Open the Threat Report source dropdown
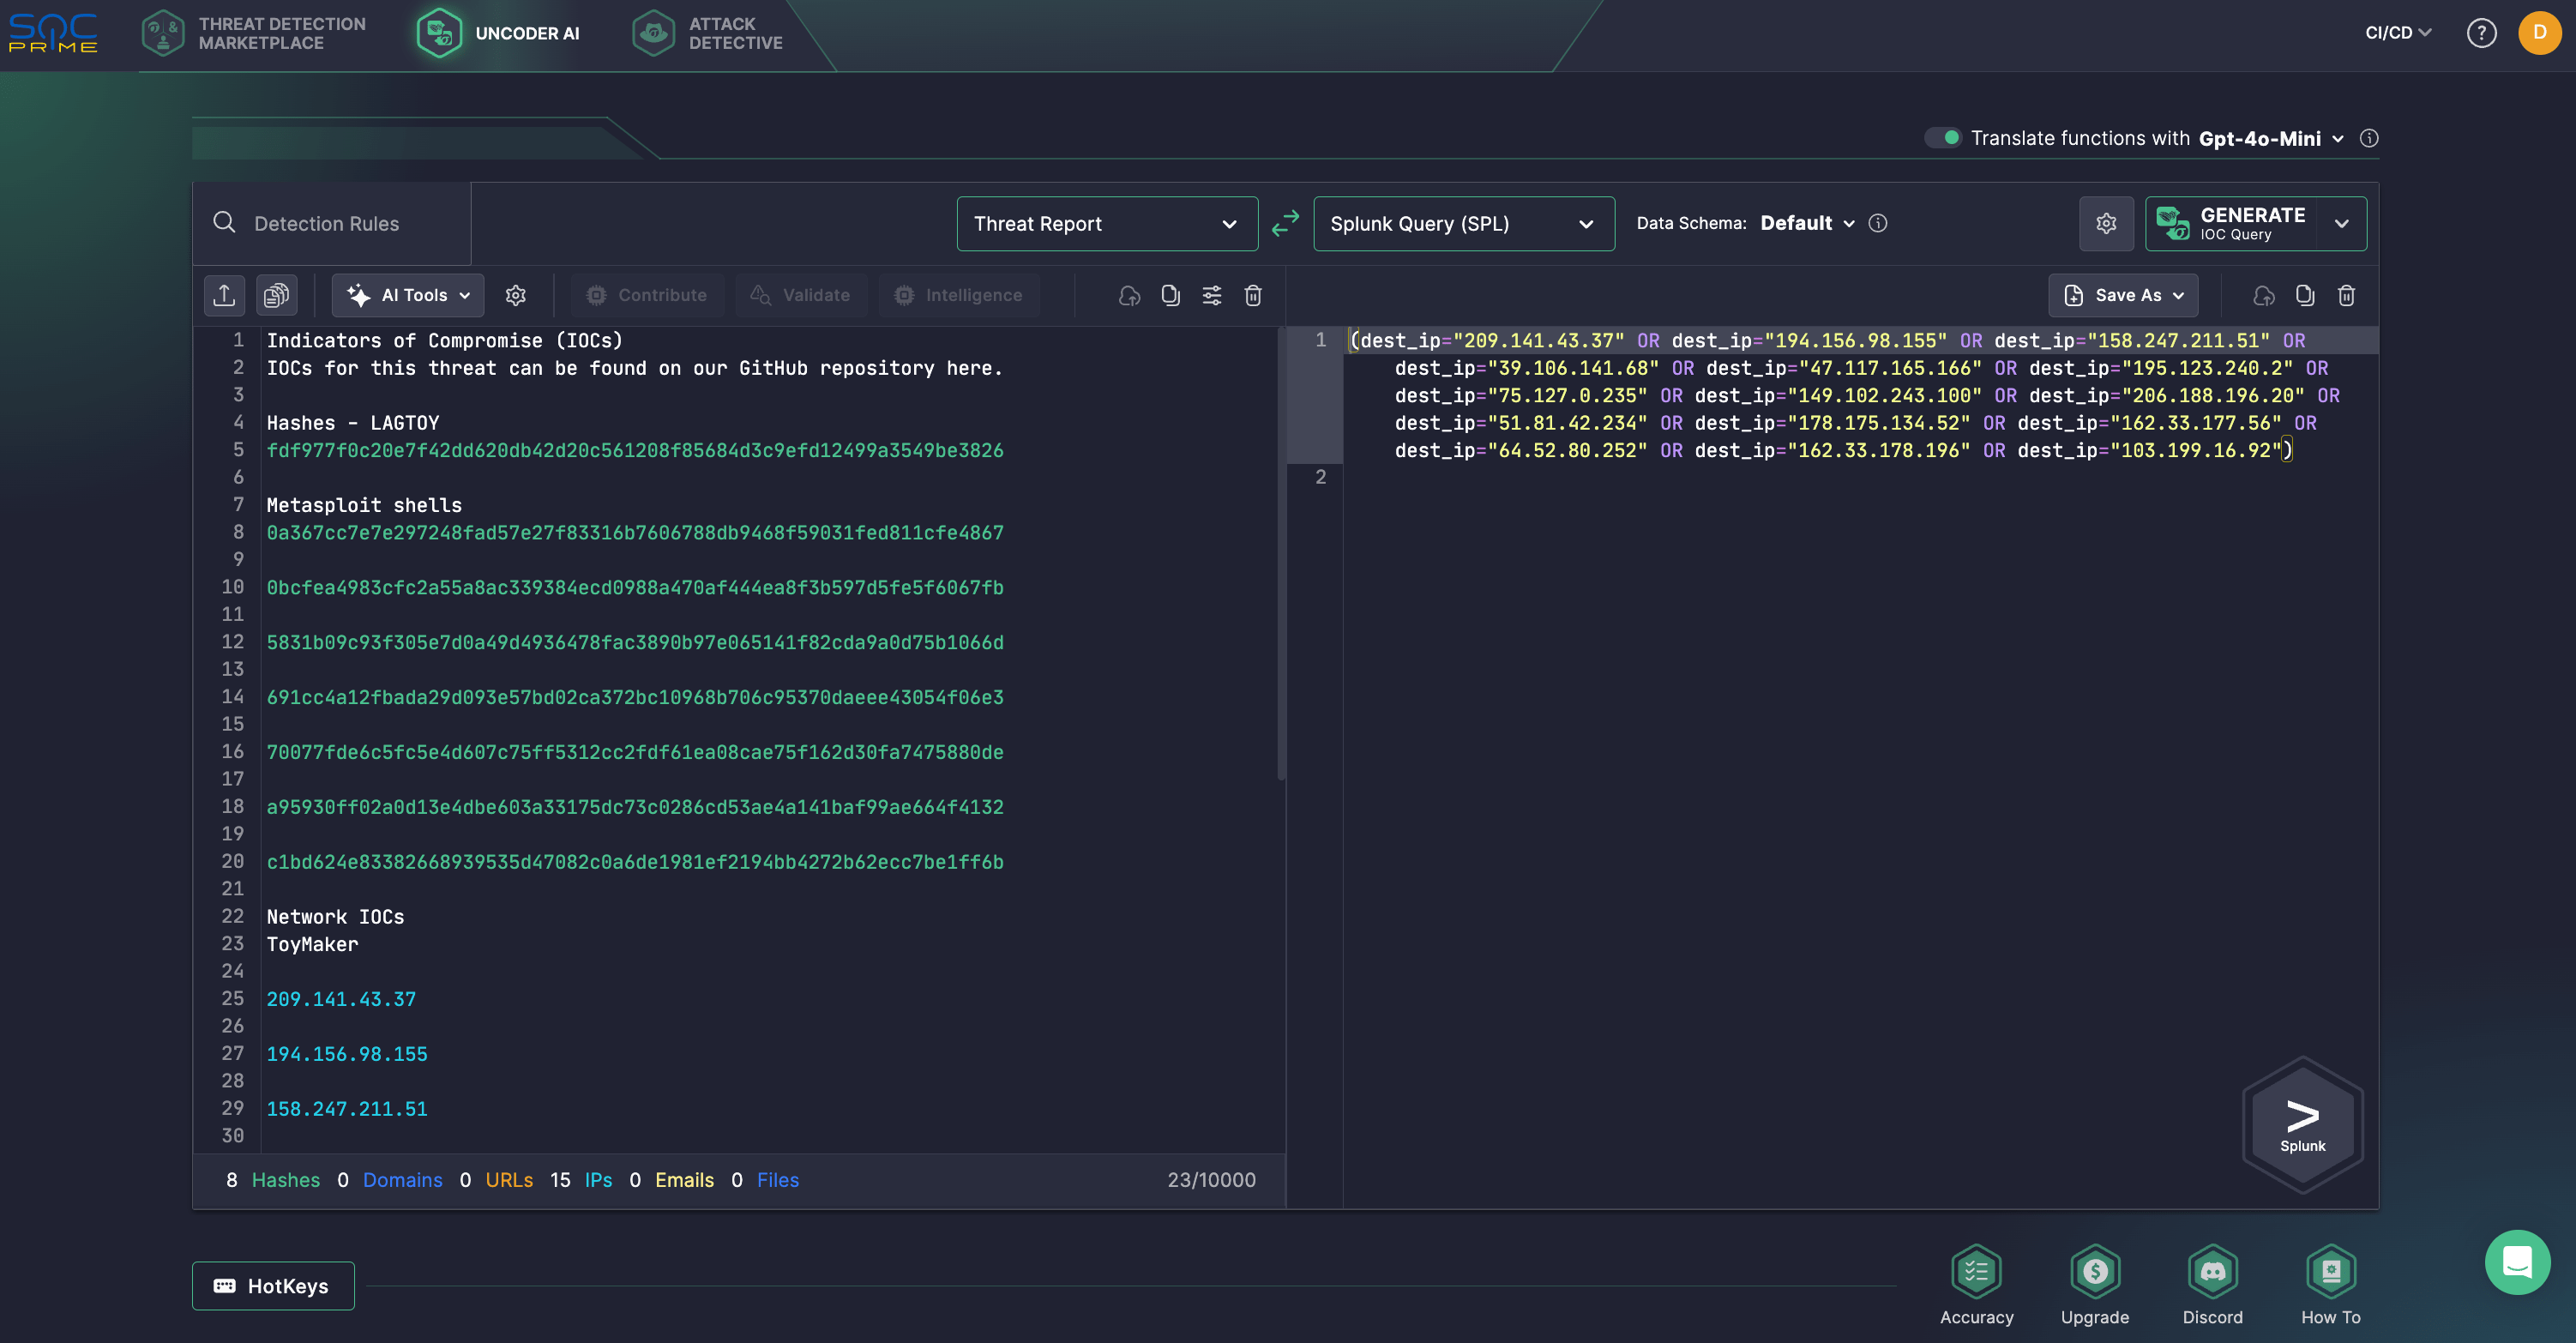This screenshot has width=2576, height=1343. [x=1106, y=223]
